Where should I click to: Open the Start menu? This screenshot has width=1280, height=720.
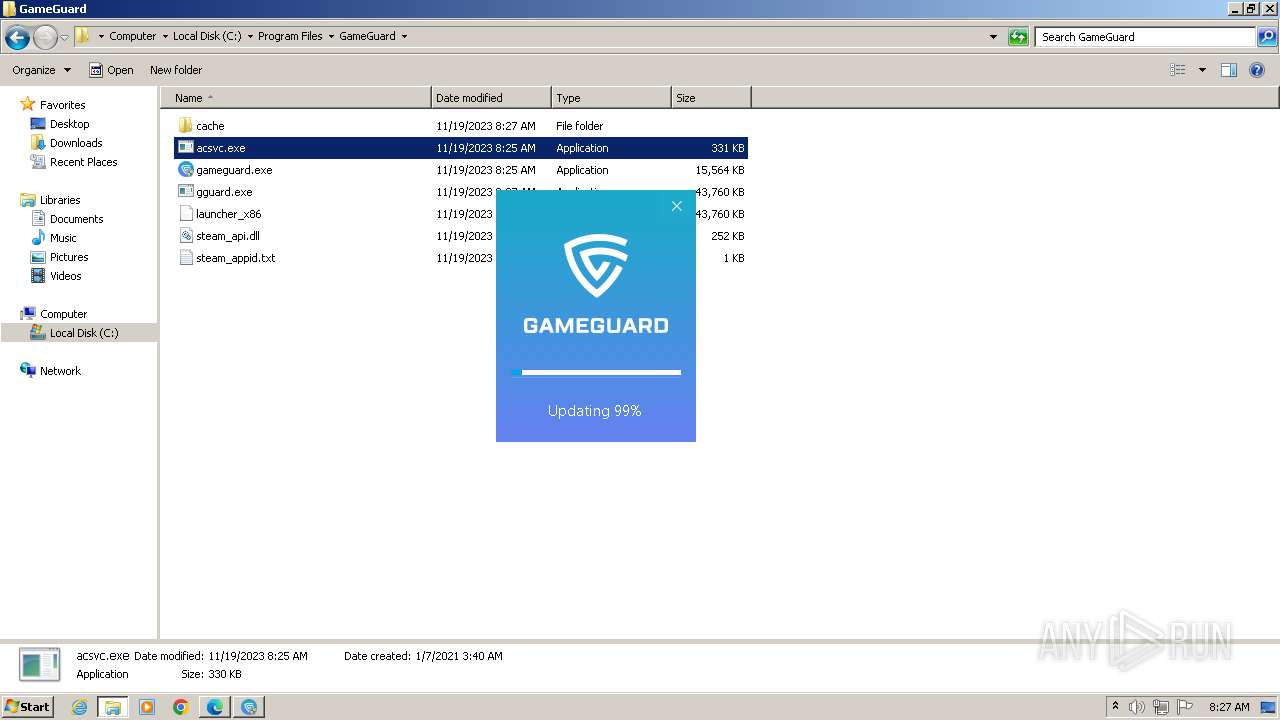click(x=27, y=706)
